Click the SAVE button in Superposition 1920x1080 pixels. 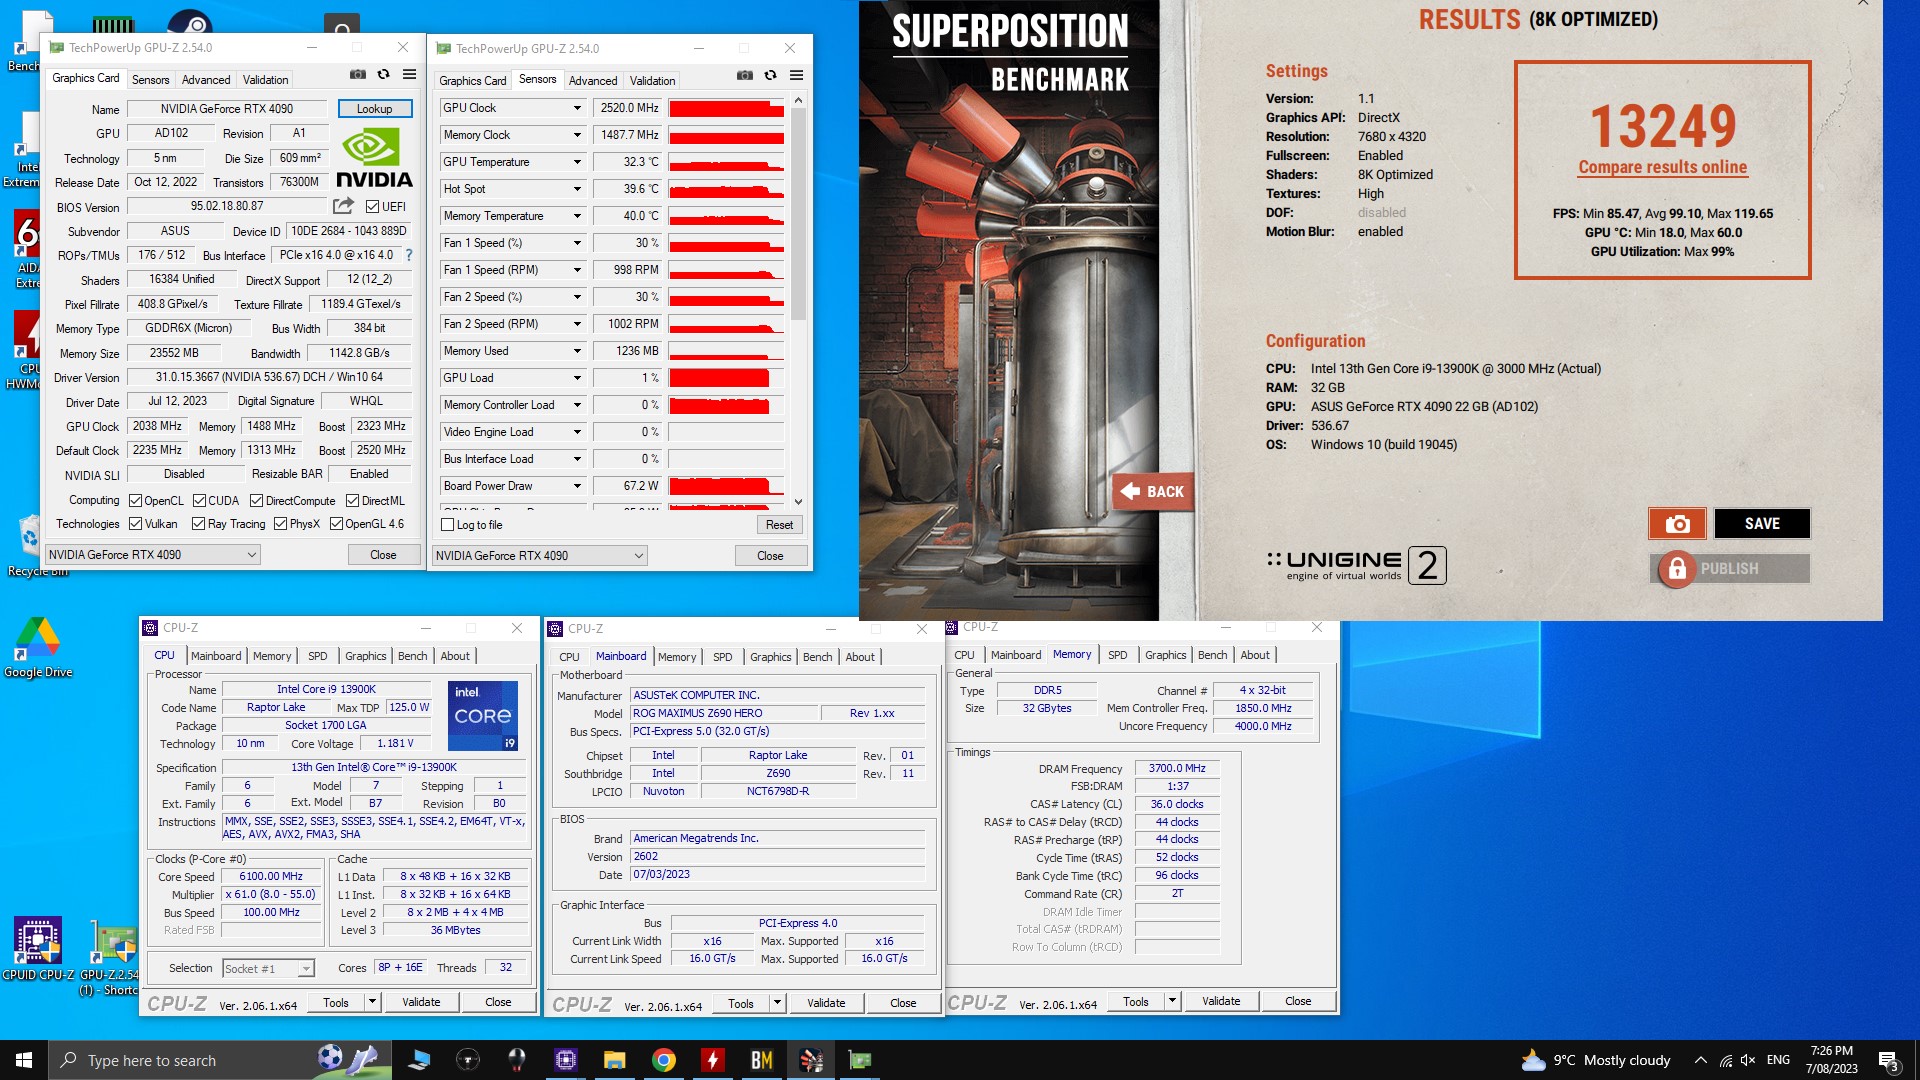coord(1762,524)
